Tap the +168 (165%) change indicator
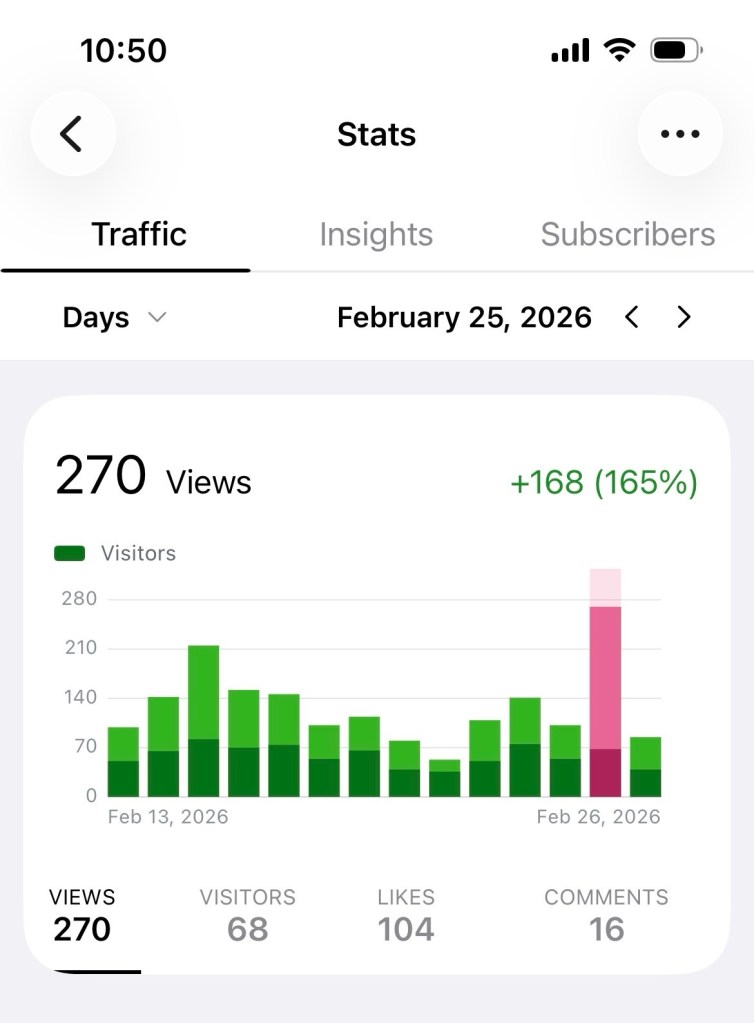 click(603, 483)
